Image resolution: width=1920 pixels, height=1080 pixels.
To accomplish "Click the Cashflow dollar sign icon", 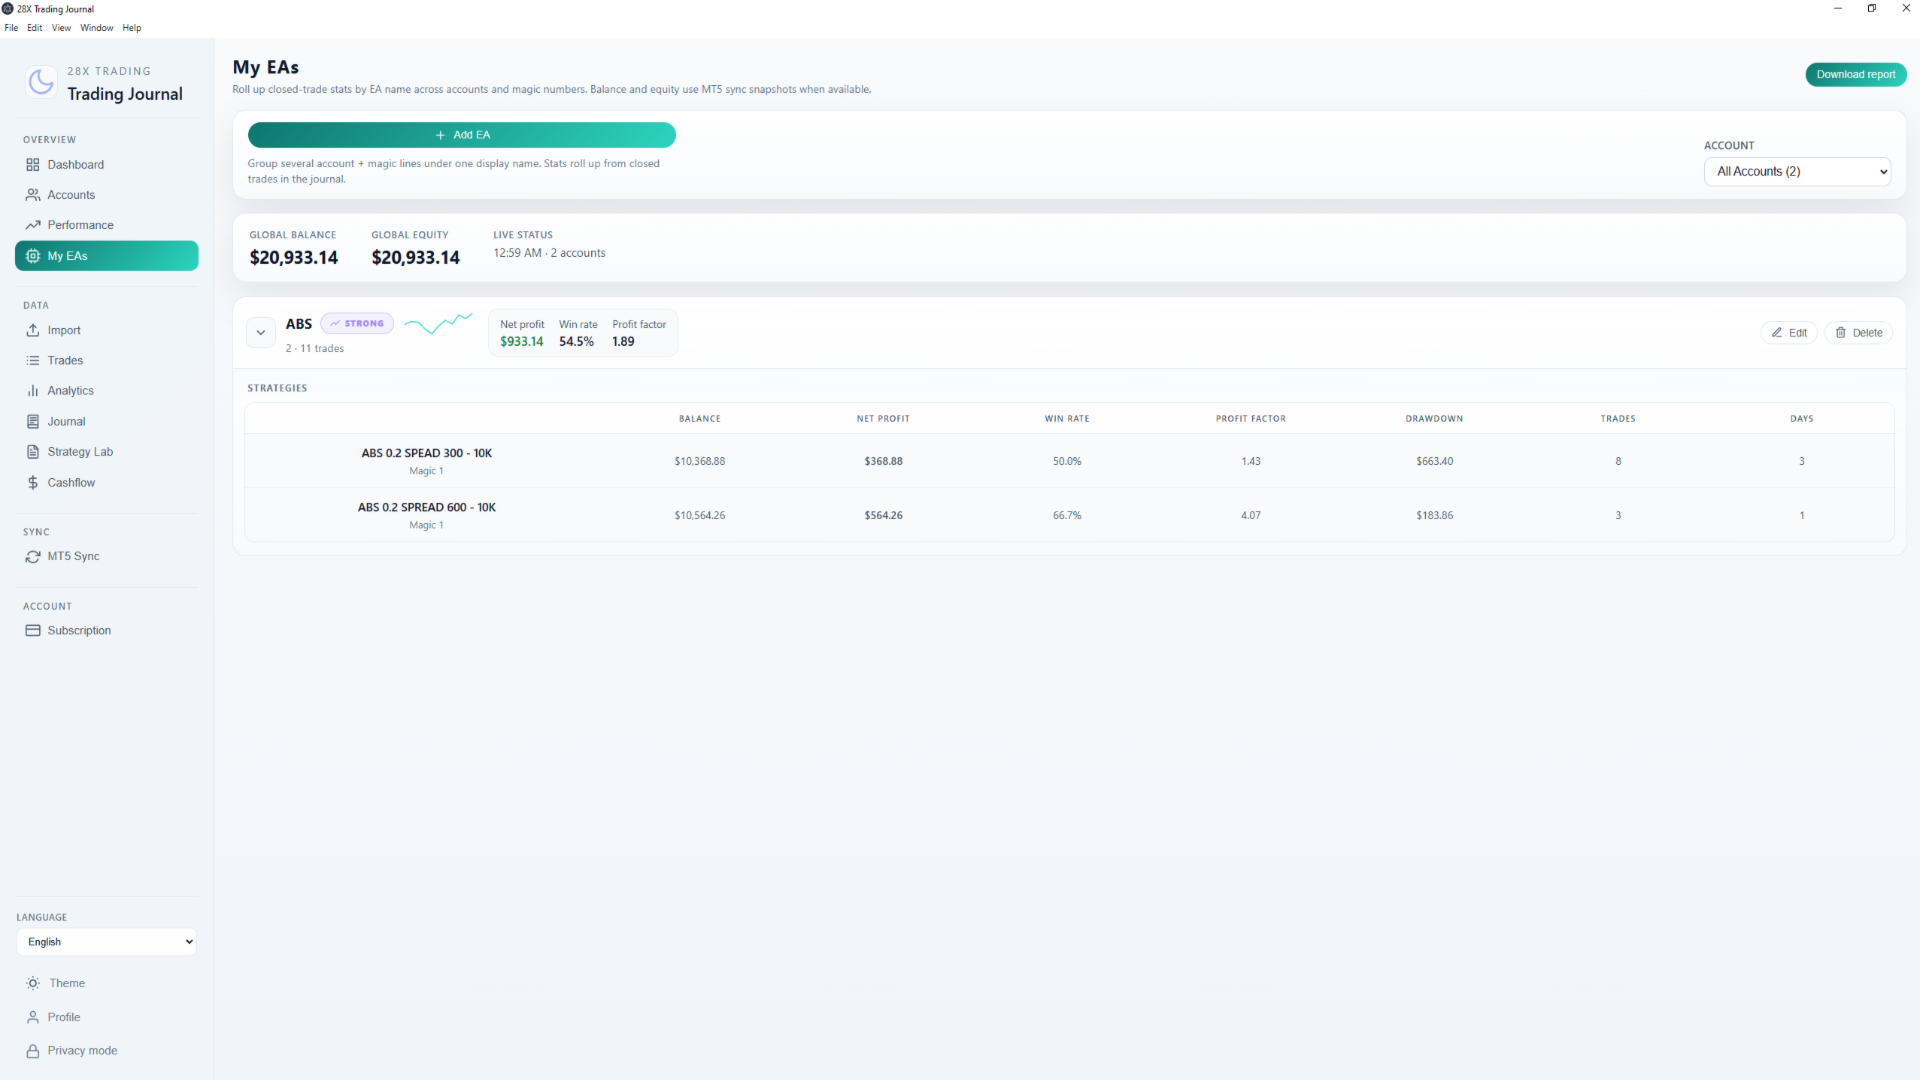I will click(33, 483).
